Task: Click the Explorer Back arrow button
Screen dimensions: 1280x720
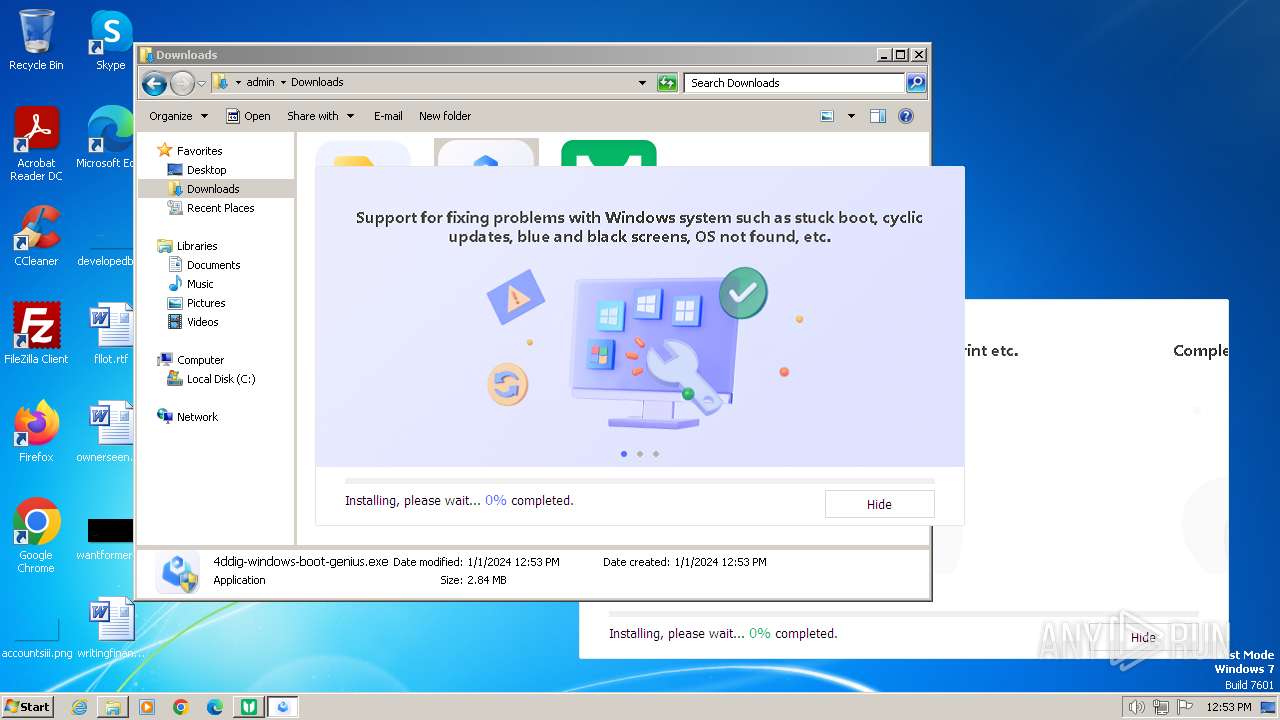Action: [154, 83]
